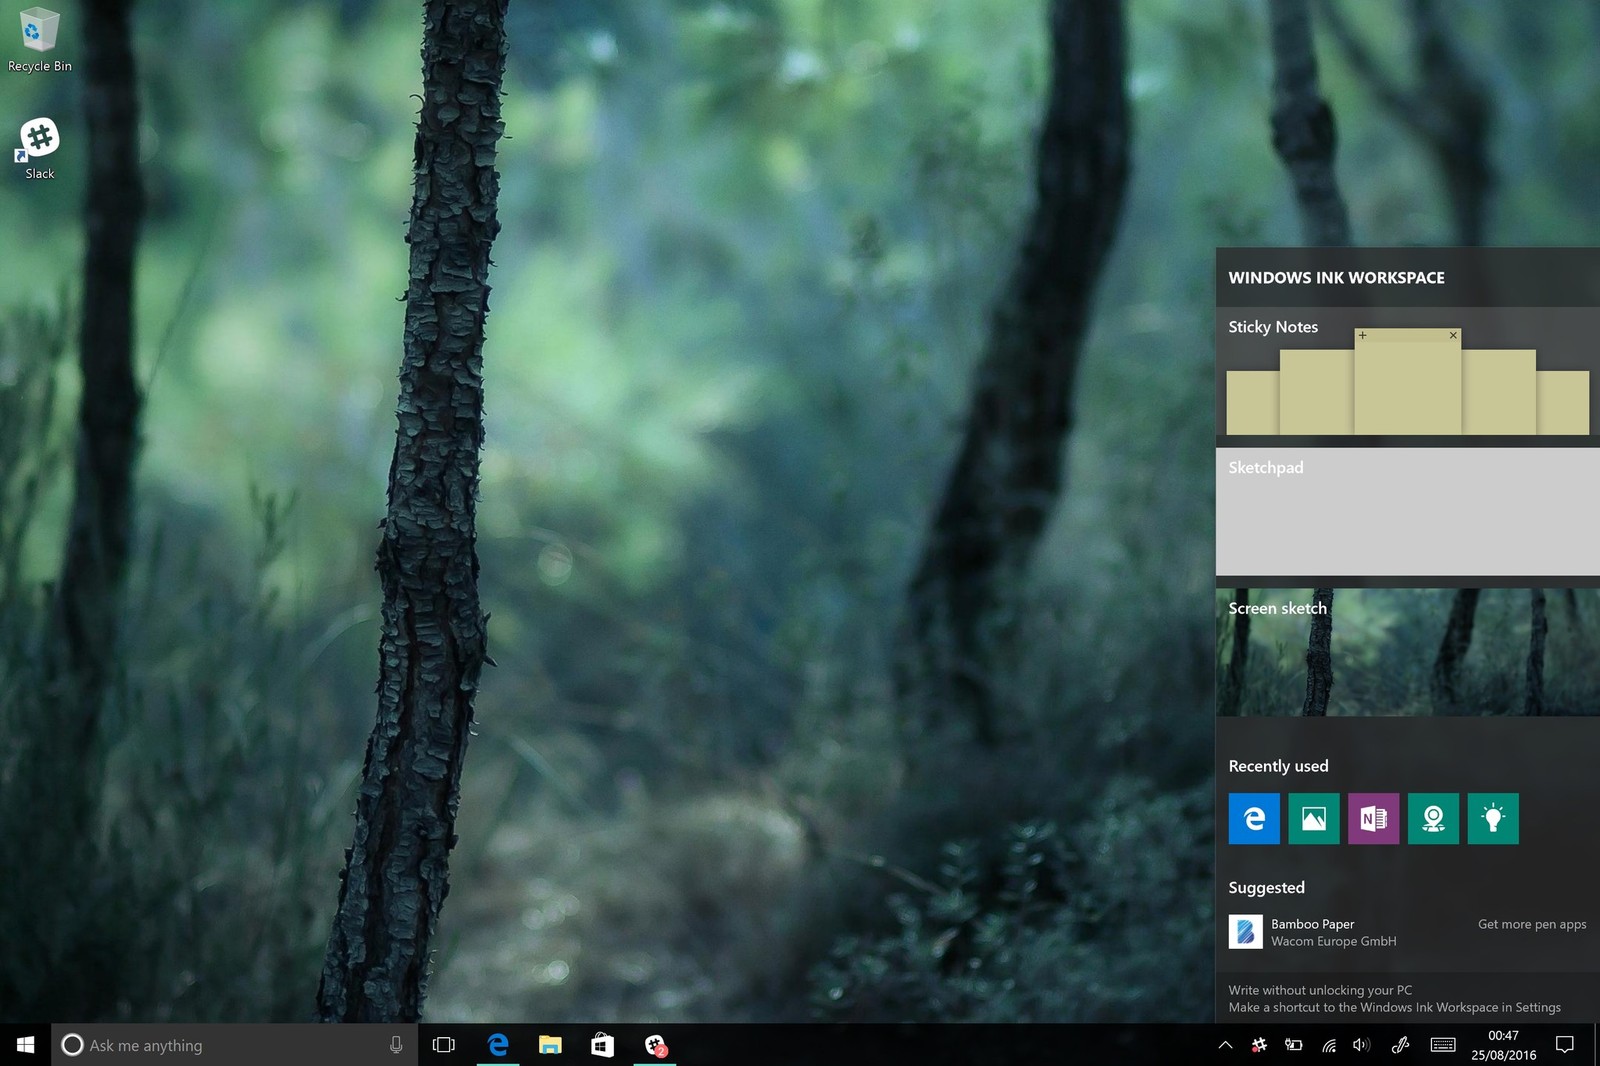1600x1066 pixels.
Task: Open the Tips lightbulb app
Action: pyautogui.click(x=1492, y=818)
